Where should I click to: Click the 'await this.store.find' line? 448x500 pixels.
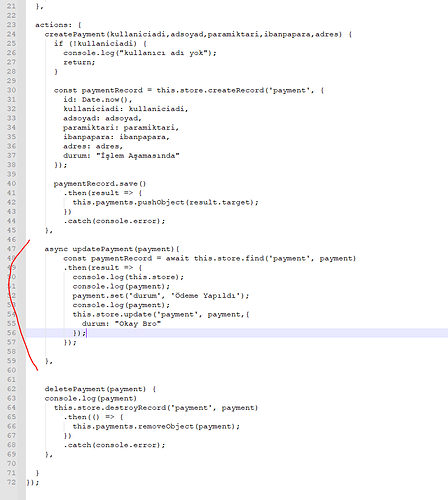(x=210, y=258)
